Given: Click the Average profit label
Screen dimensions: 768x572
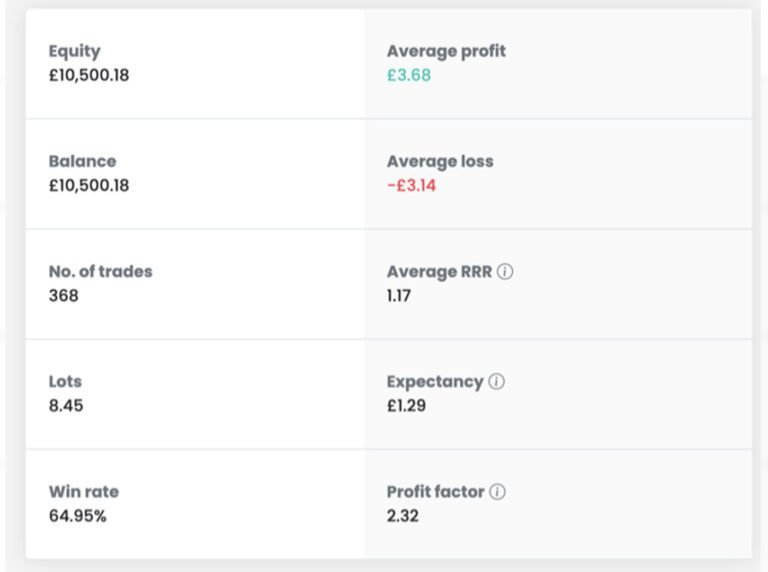Looking at the screenshot, I should [446, 51].
